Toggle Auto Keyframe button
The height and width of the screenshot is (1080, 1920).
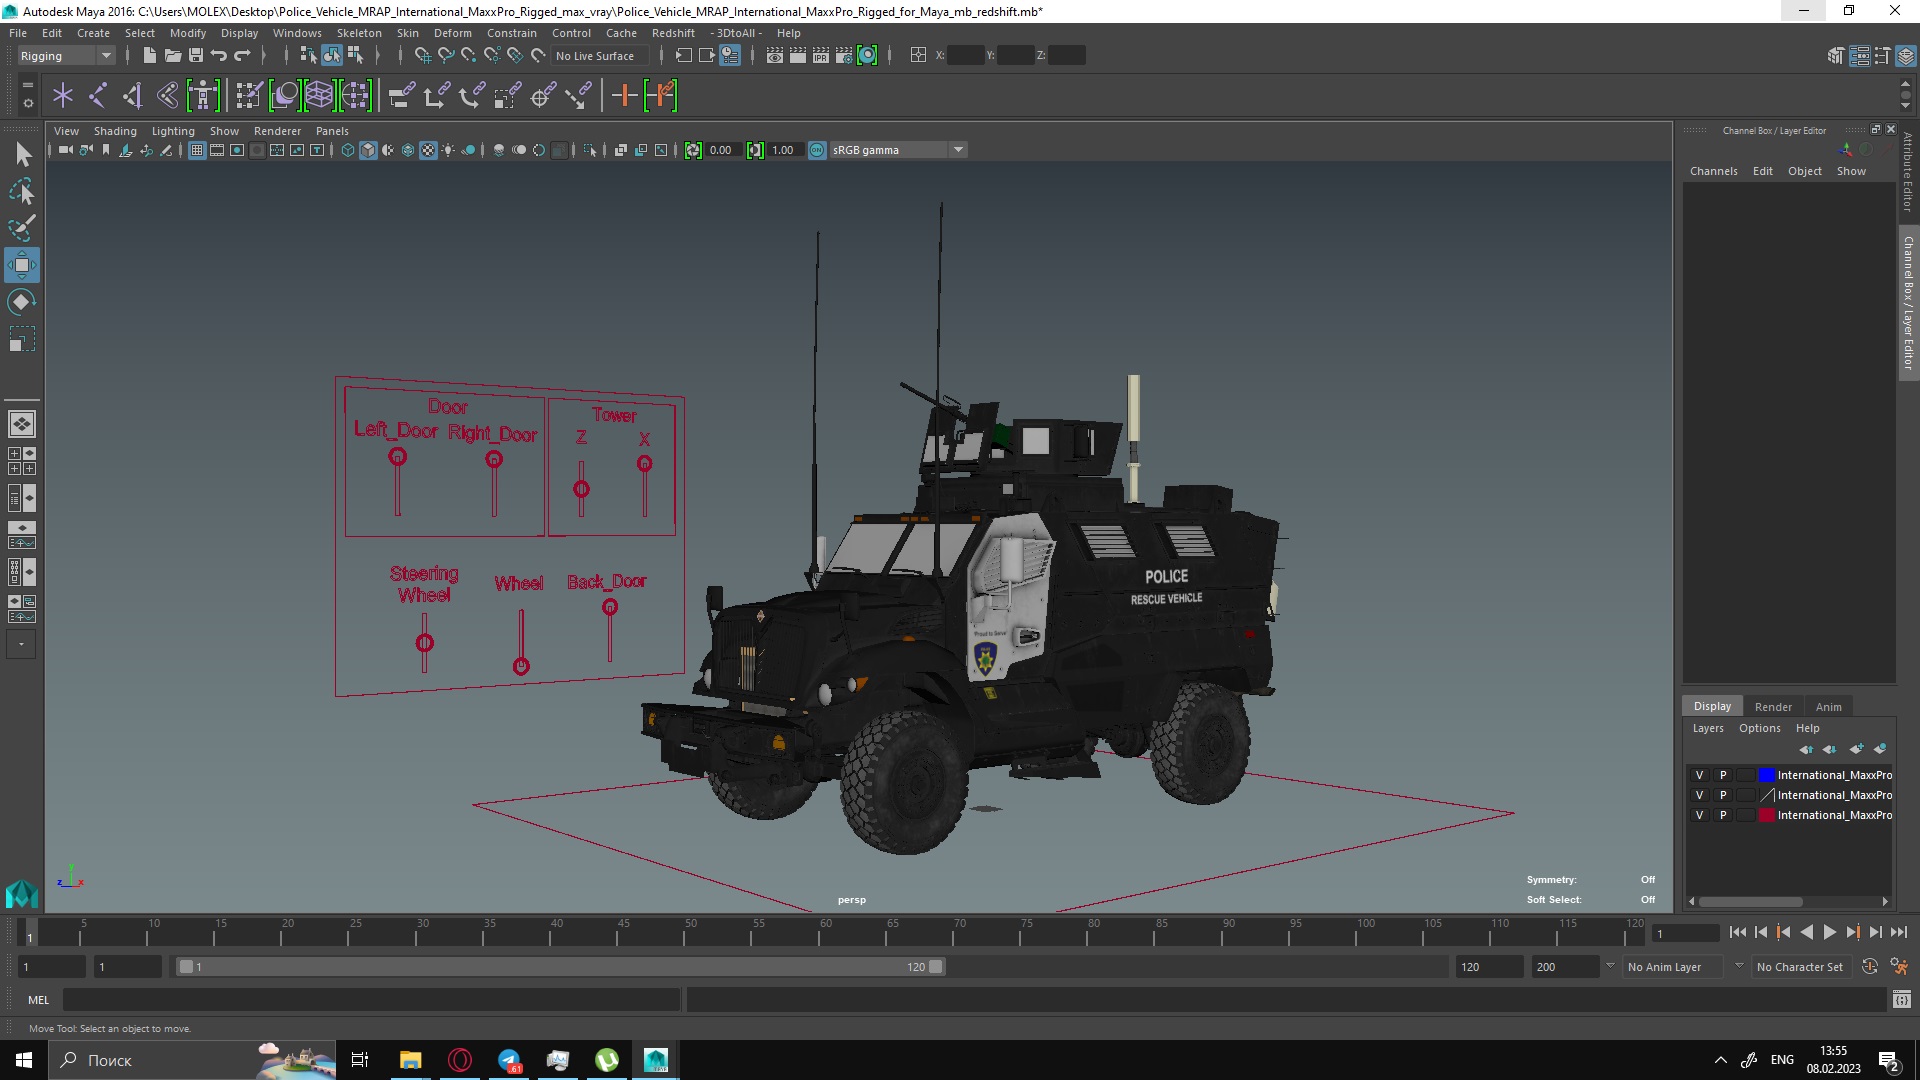pyautogui.click(x=1869, y=966)
